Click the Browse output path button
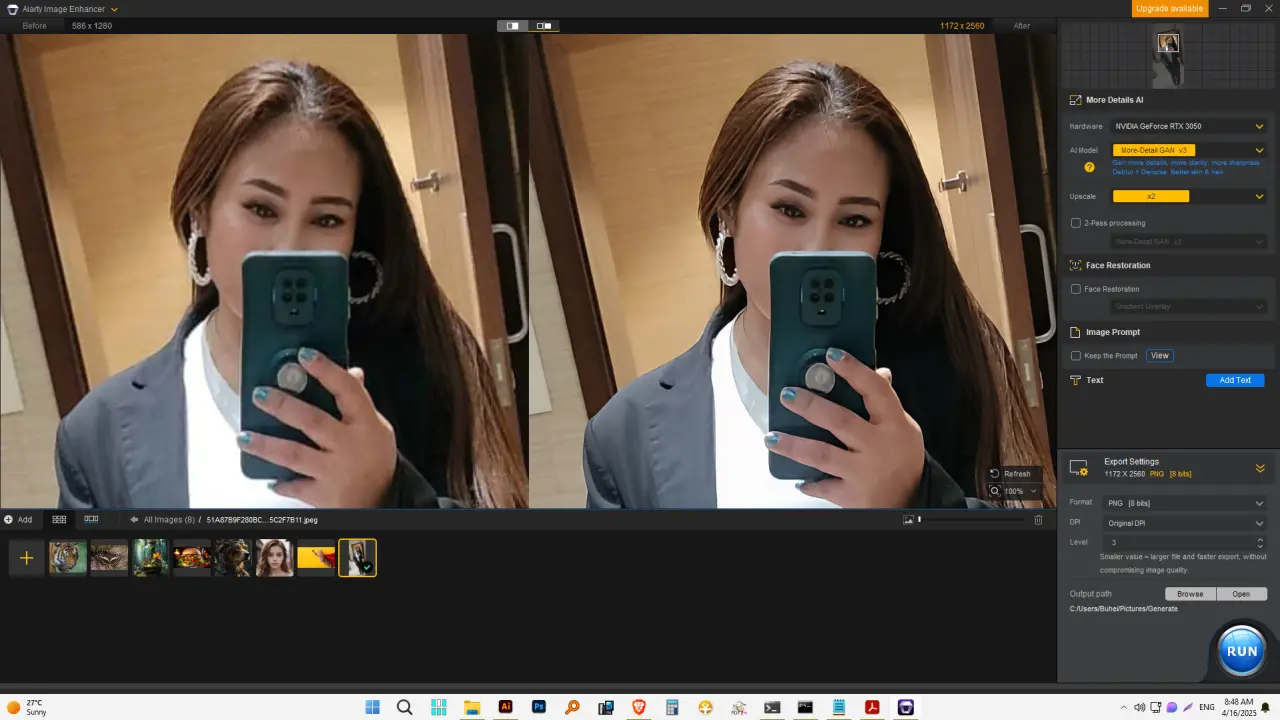The width and height of the screenshot is (1280, 720). coord(1190,594)
